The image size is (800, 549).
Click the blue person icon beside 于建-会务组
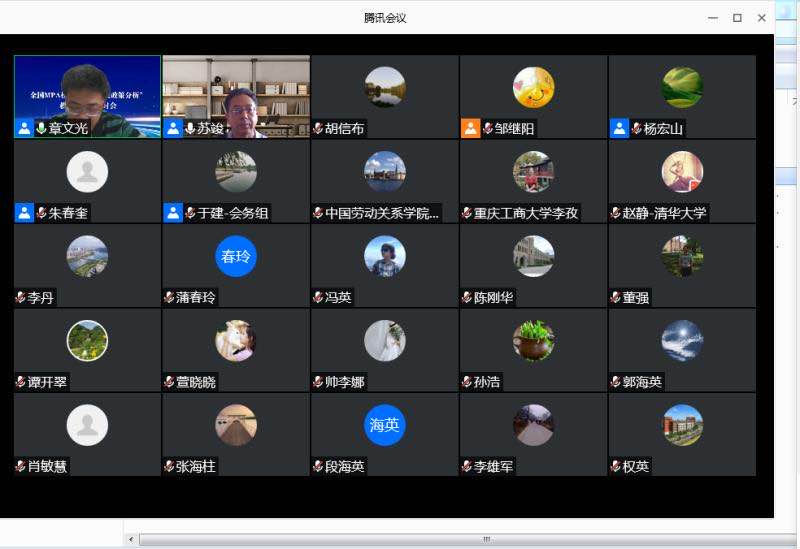coord(173,213)
